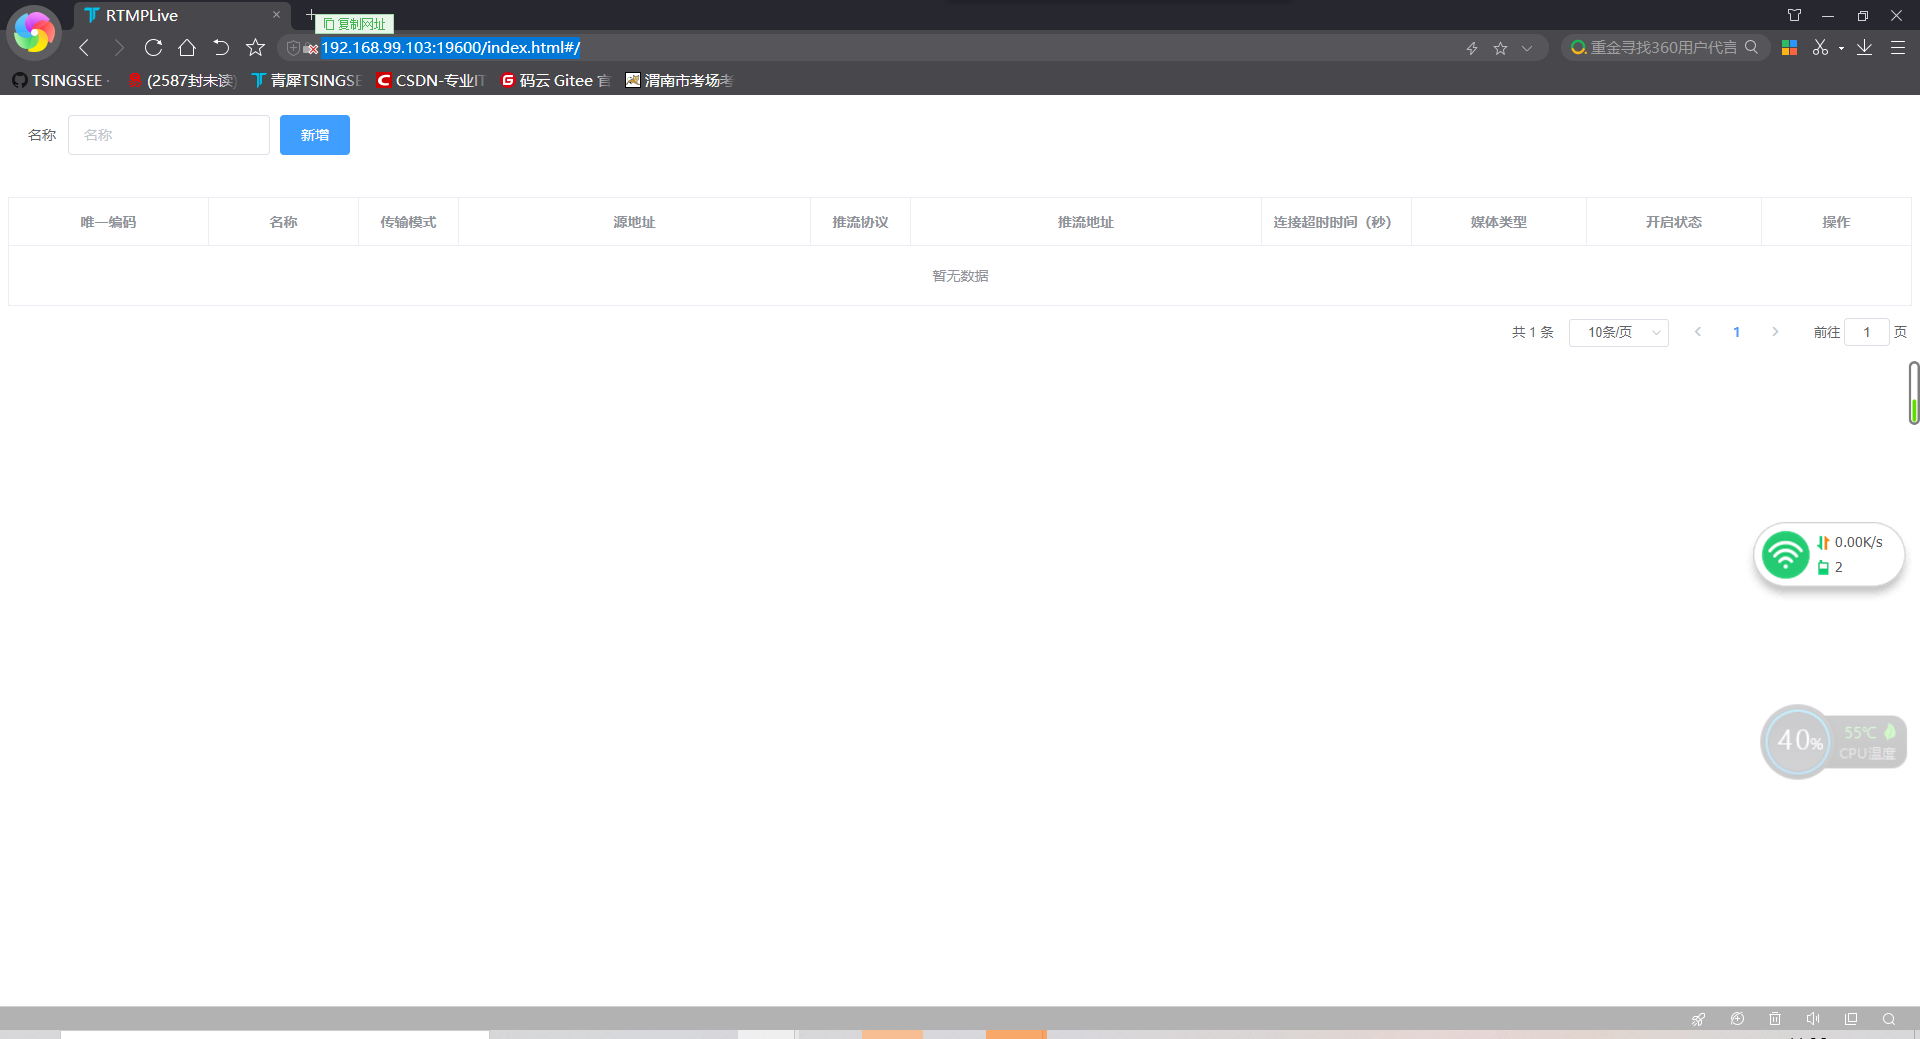Click the 新增 add button
The image size is (1920, 1039).
coord(314,135)
